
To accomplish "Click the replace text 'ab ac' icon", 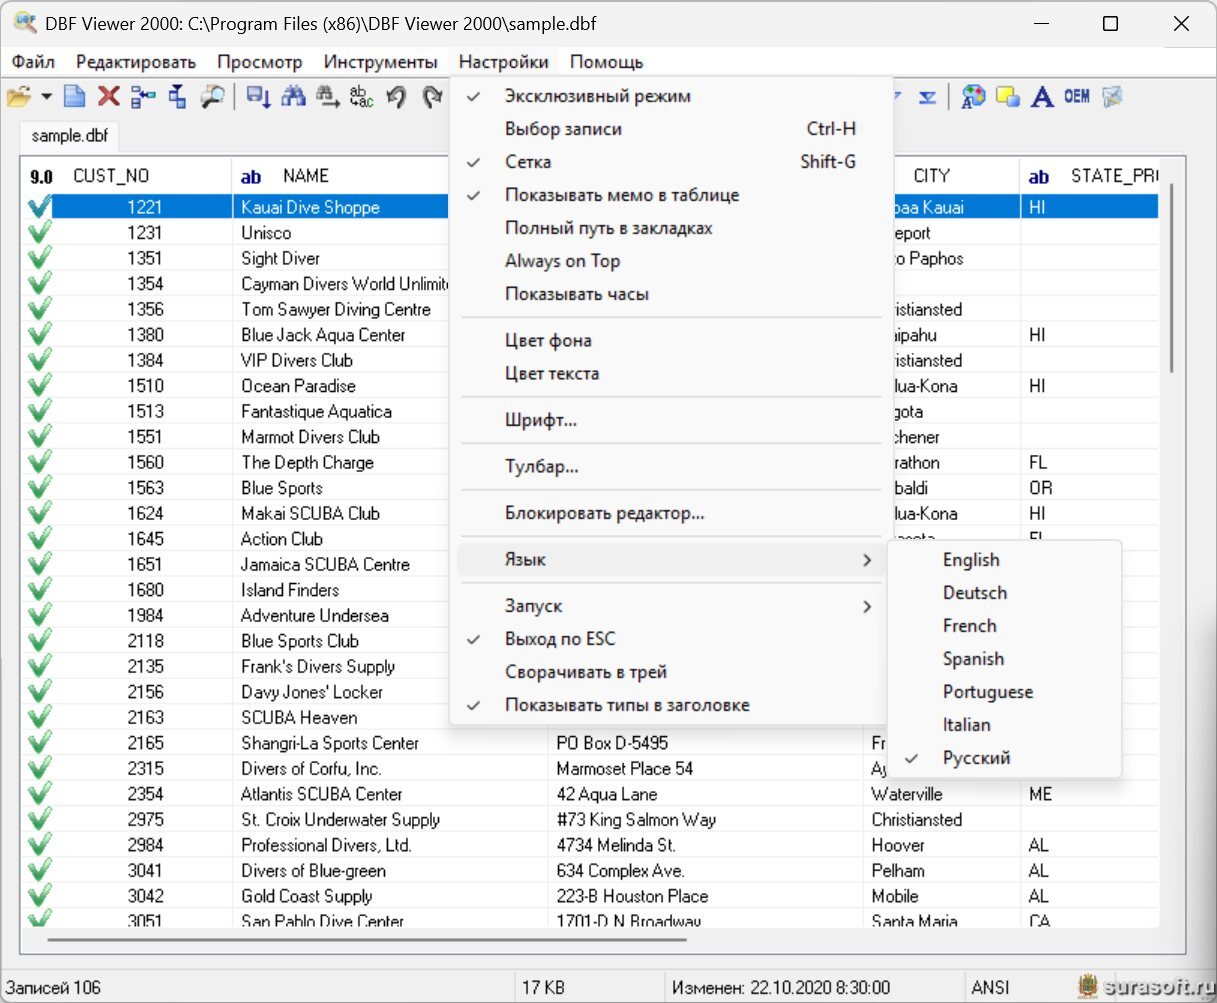I will pyautogui.click(x=361, y=97).
